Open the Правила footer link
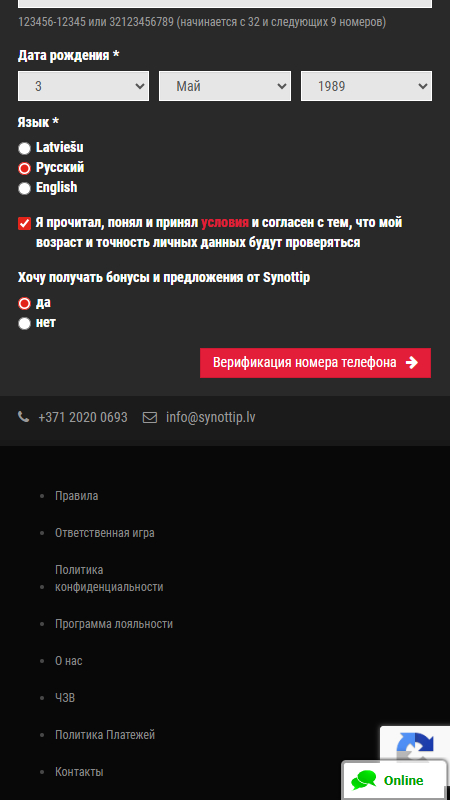 coord(77,496)
